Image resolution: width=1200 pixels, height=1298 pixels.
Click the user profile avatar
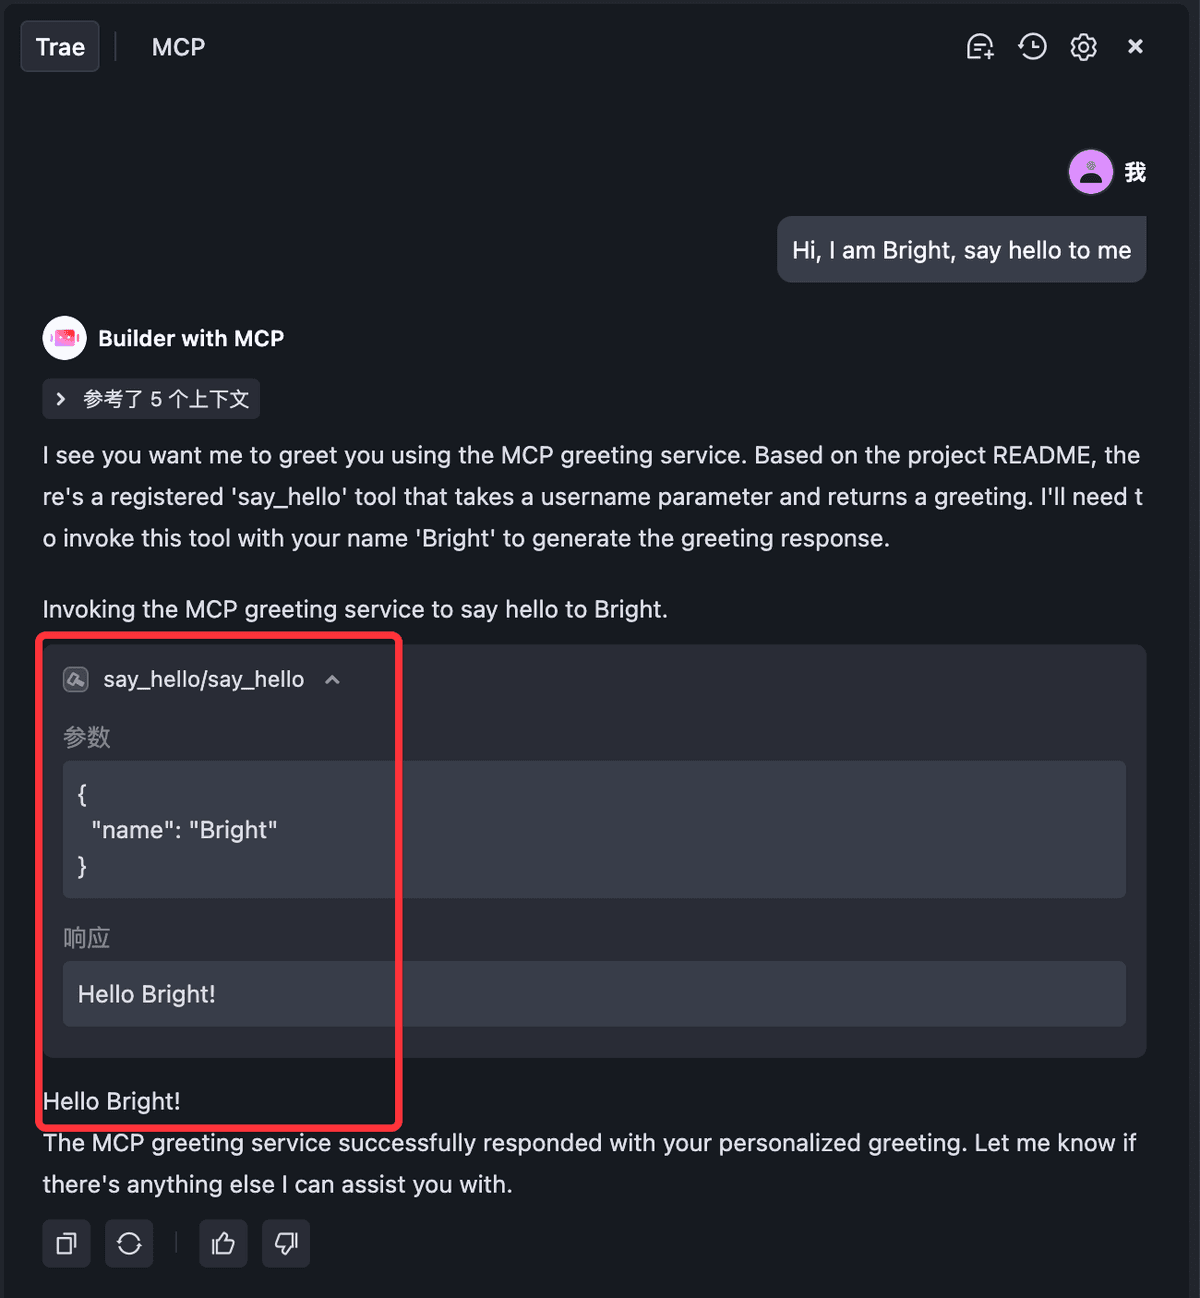[1091, 172]
